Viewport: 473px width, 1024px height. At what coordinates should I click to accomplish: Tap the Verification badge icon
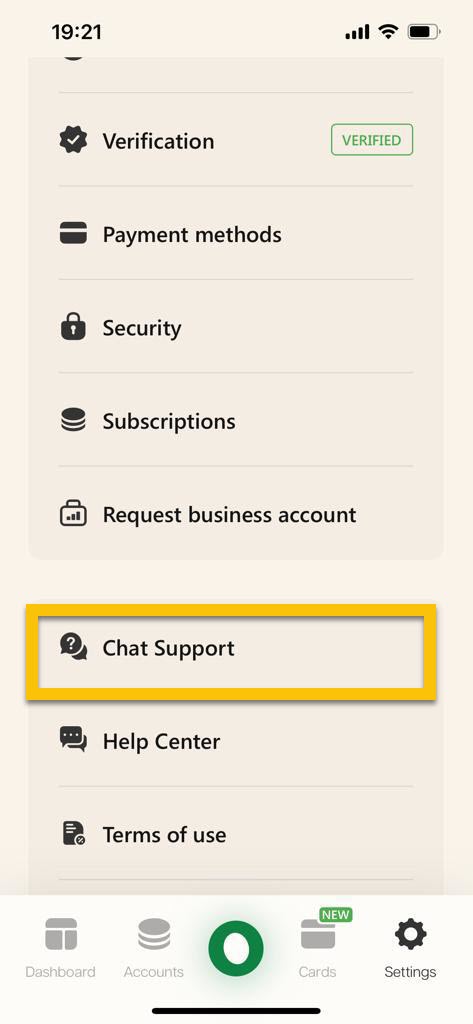pos(73,140)
